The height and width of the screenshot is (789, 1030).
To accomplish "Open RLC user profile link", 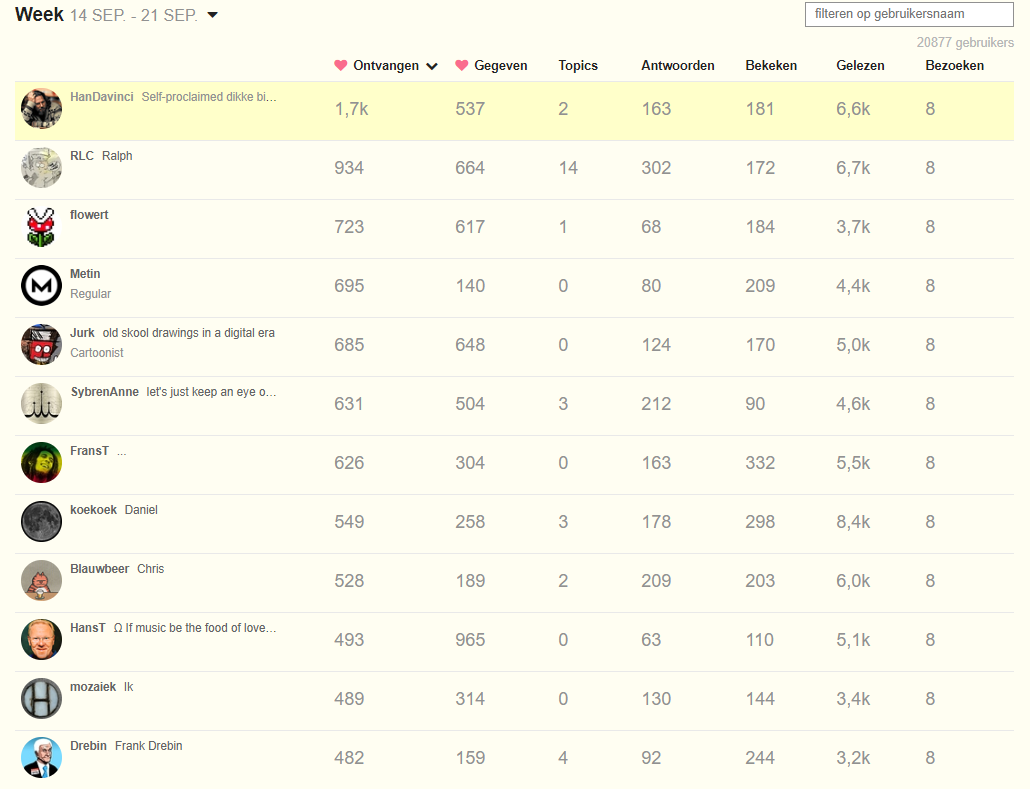I will click(81, 156).
